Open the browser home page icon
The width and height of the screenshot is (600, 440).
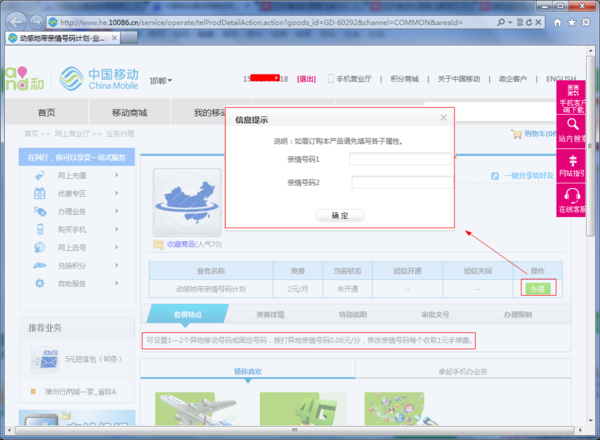tap(558, 23)
